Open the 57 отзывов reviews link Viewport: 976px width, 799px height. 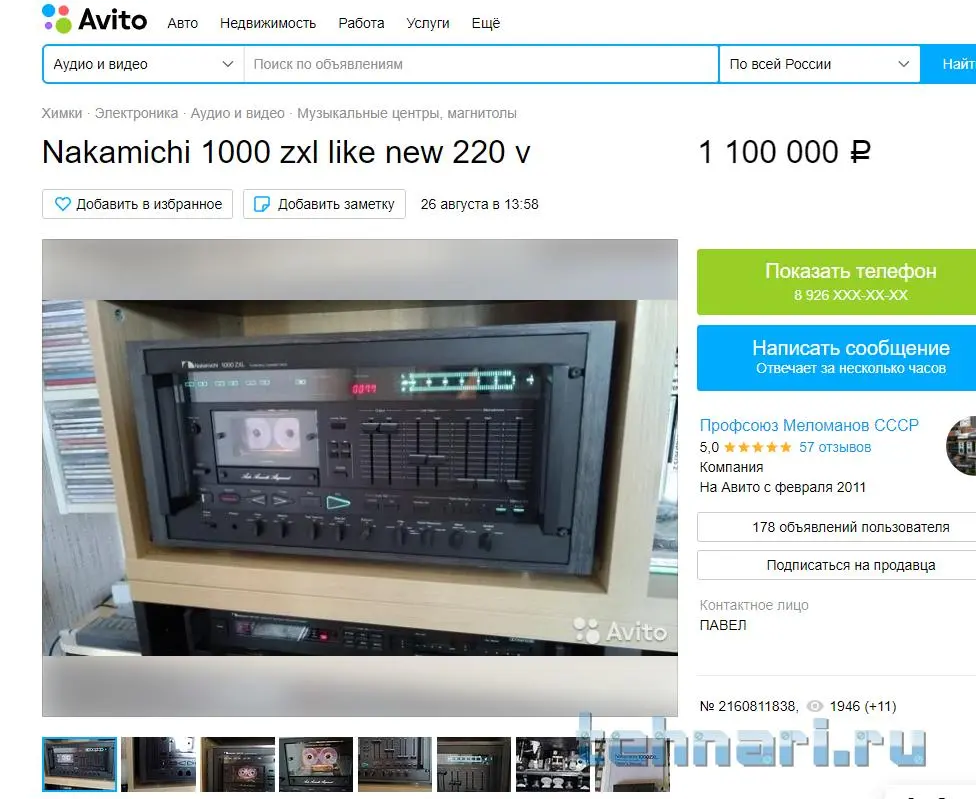[x=835, y=447]
